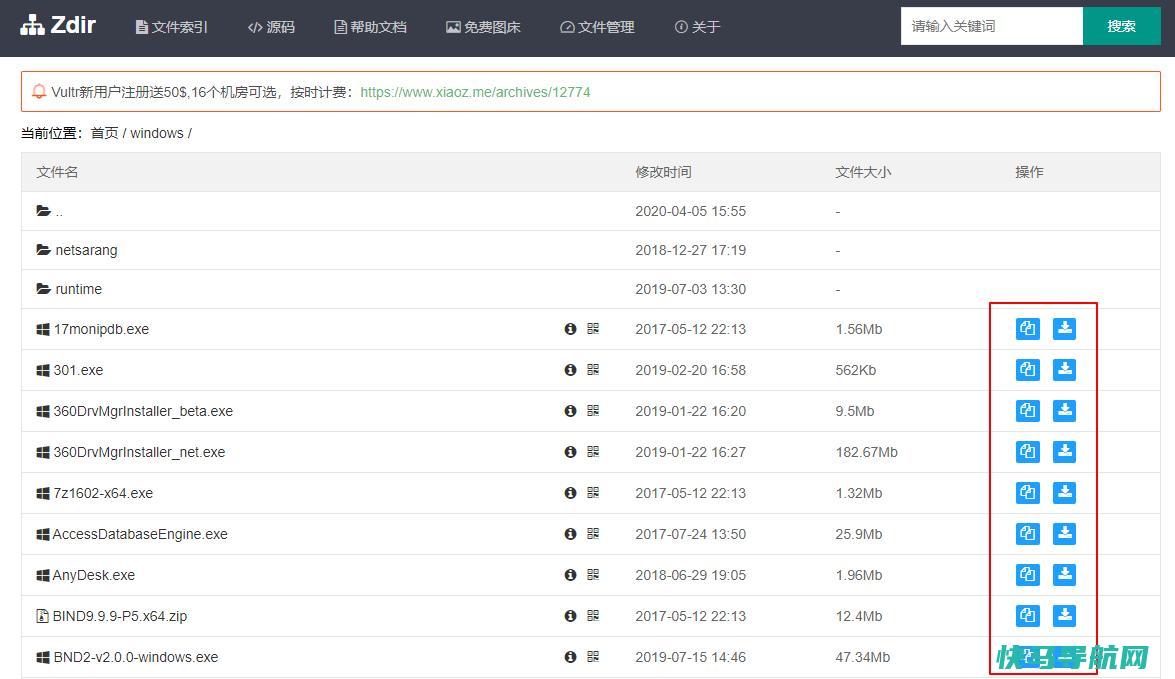1175x679 pixels.
Task: Show QR code for 17monipdb.exe
Action: click(x=593, y=328)
